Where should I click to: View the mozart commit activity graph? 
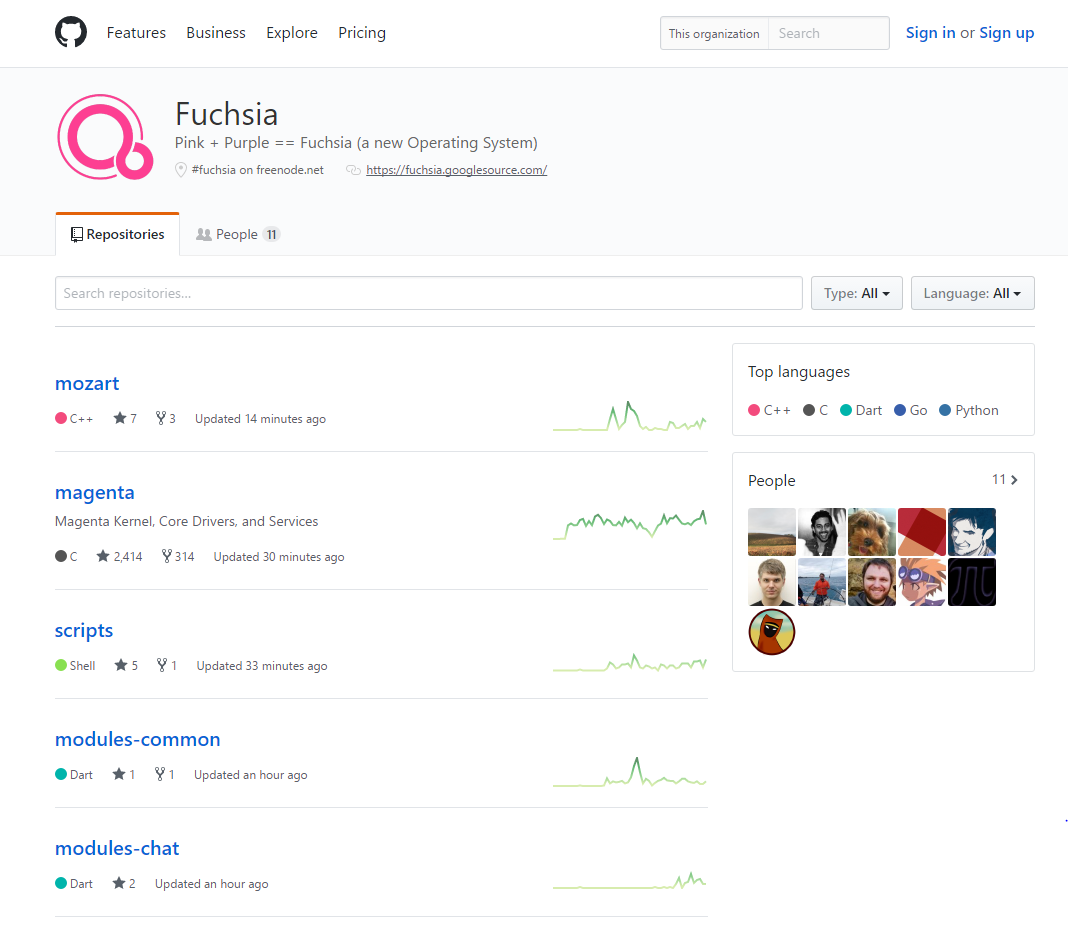pos(629,416)
